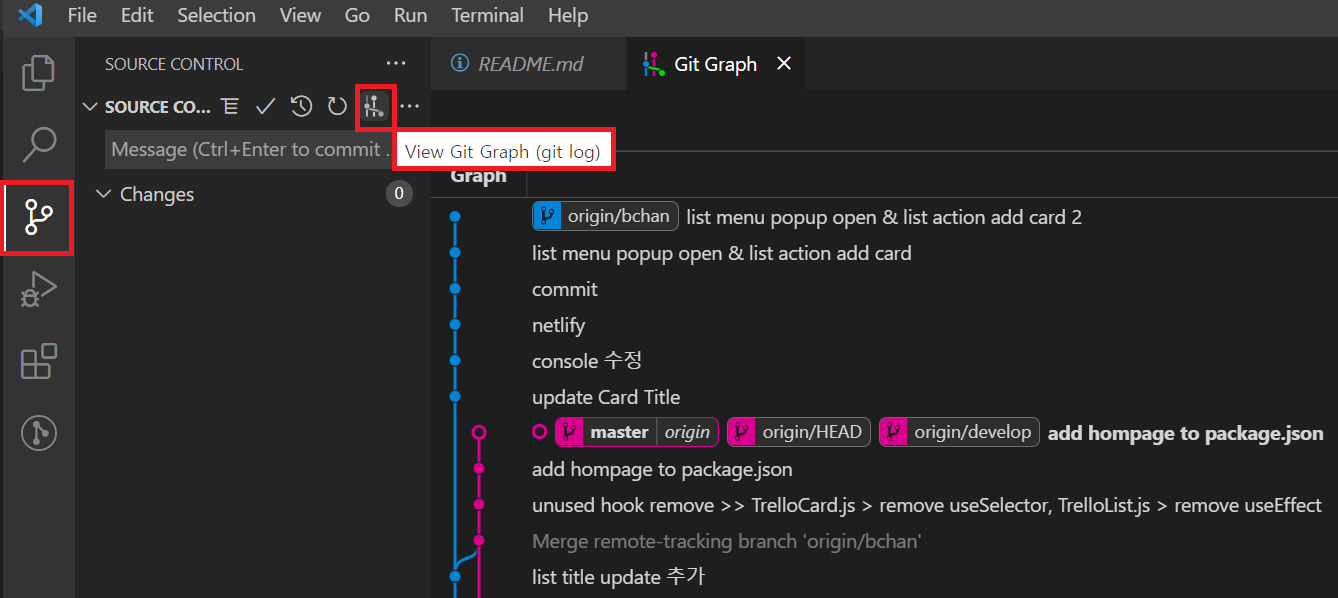
Task: Click the origin/develop branch label
Action: [959, 433]
